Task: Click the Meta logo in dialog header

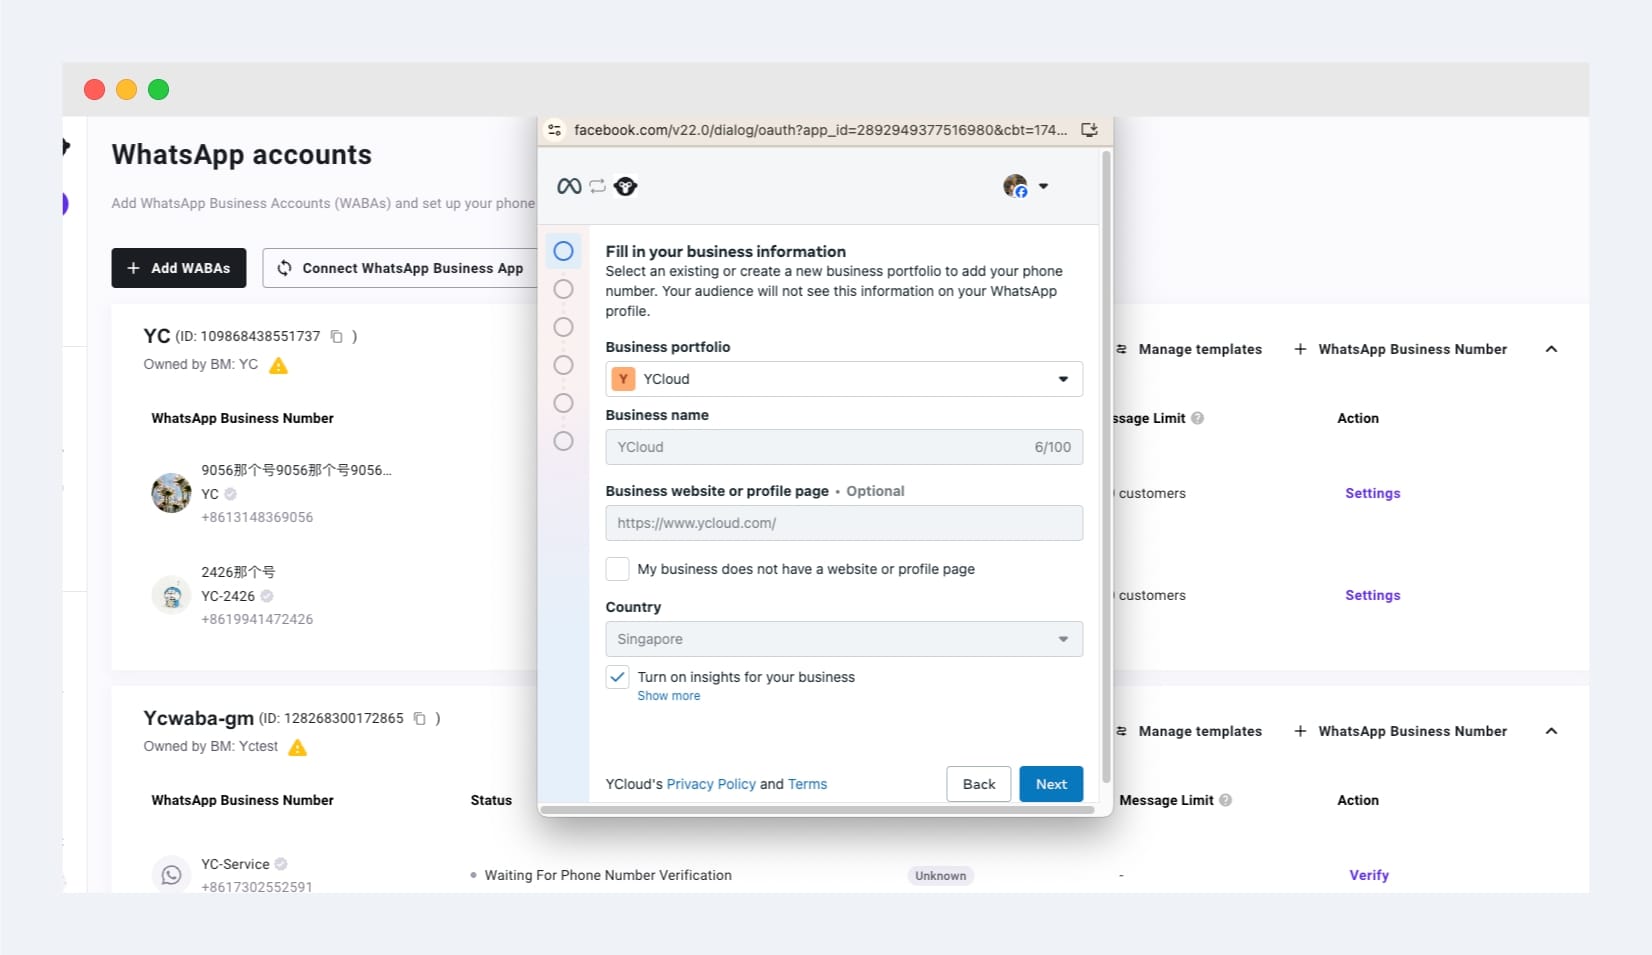Action: coord(569,186)
